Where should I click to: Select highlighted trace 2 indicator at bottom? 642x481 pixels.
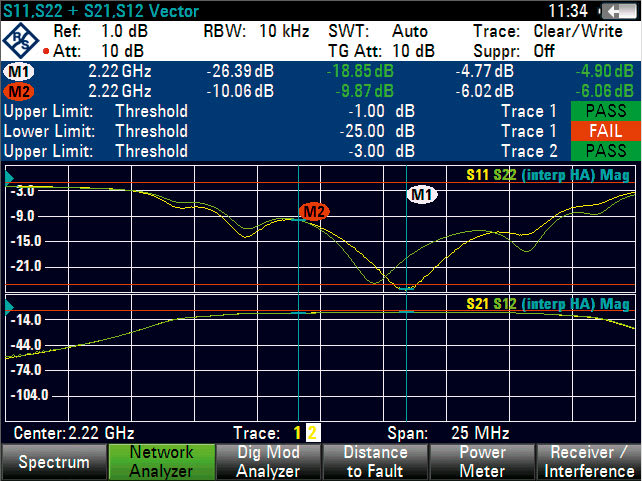312,433
